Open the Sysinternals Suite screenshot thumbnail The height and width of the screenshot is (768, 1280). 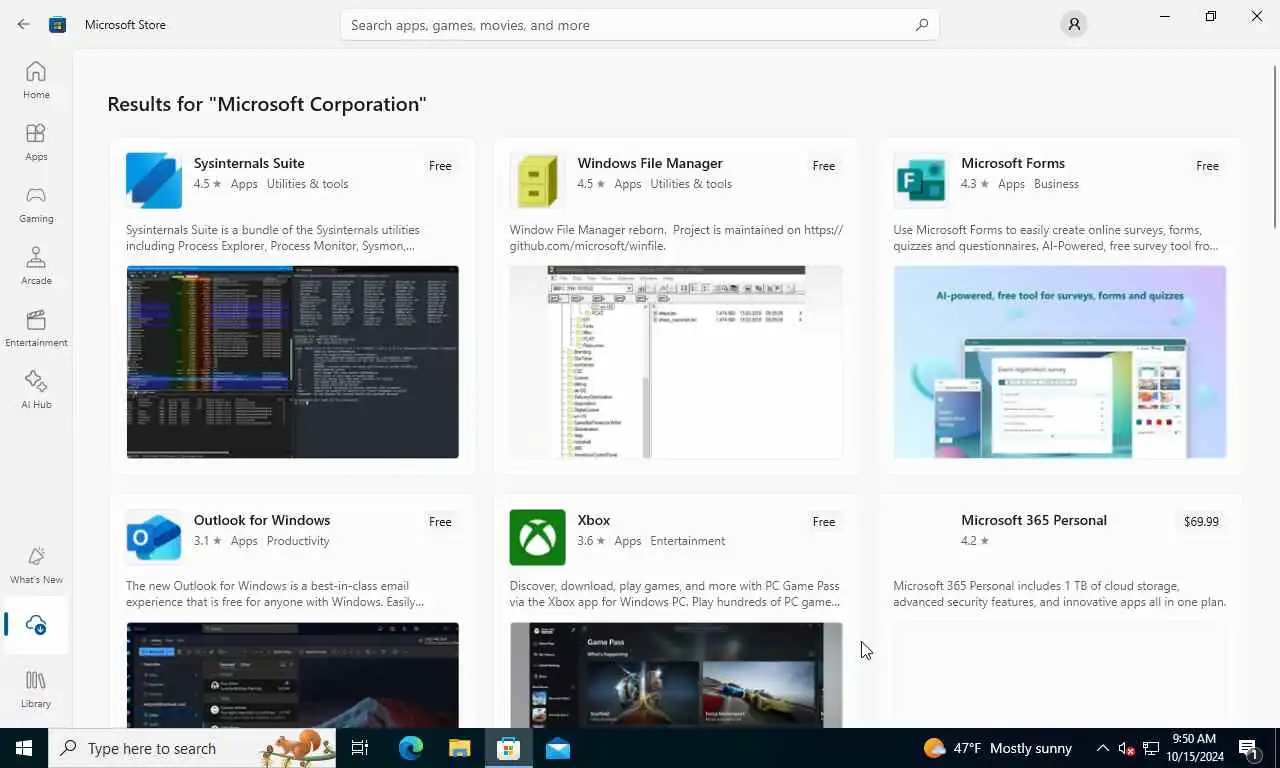coord(292,362)
